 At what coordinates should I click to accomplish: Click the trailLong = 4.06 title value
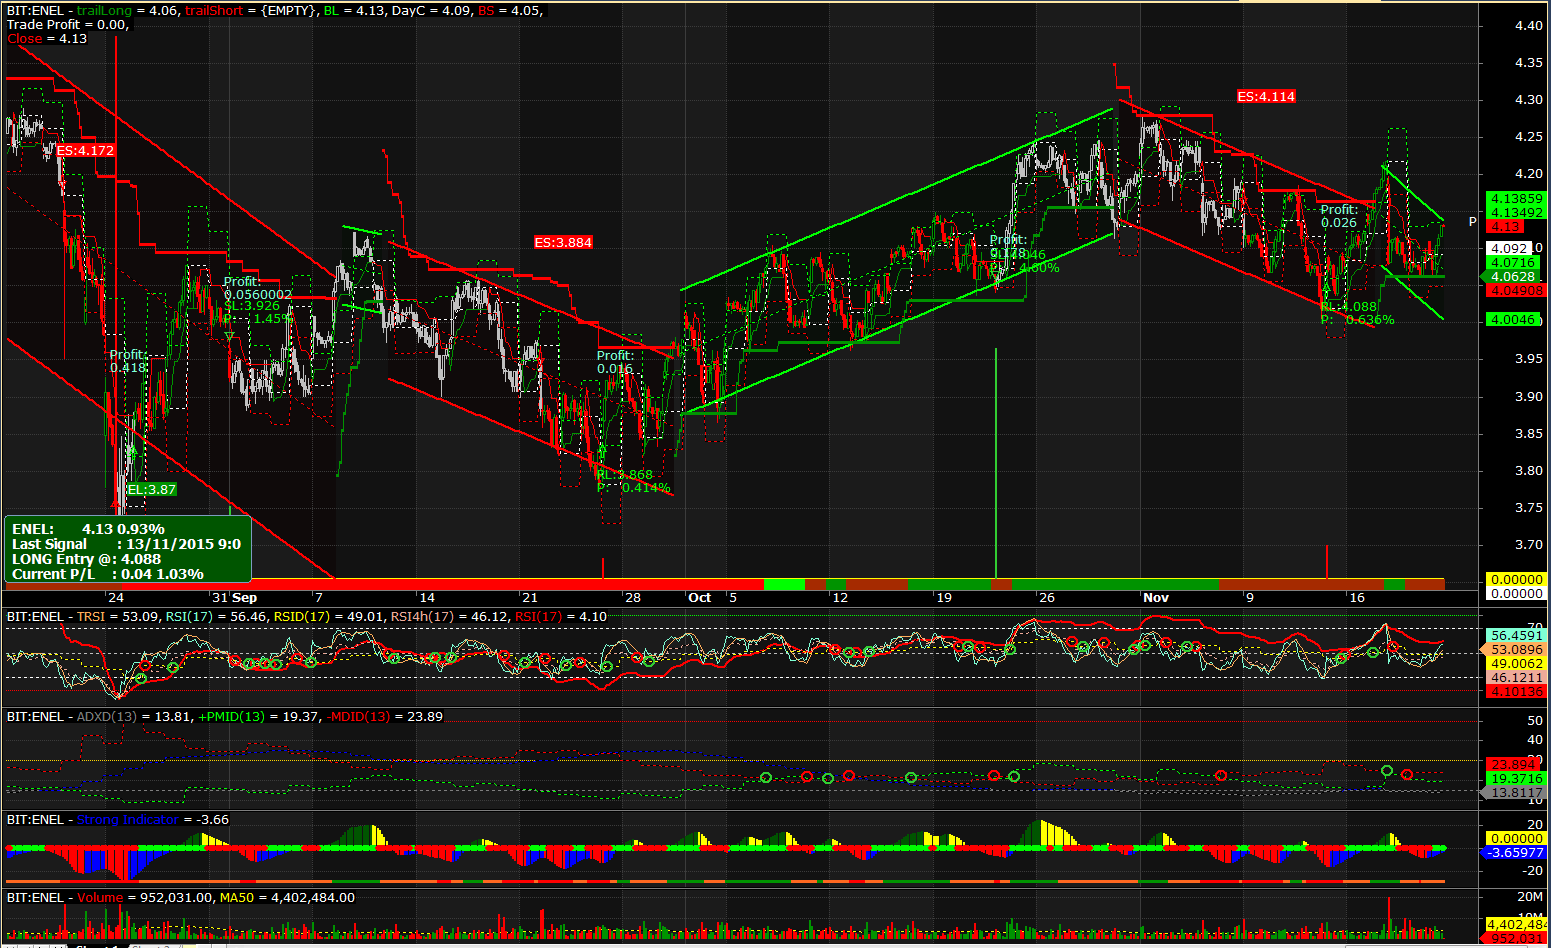128,11
